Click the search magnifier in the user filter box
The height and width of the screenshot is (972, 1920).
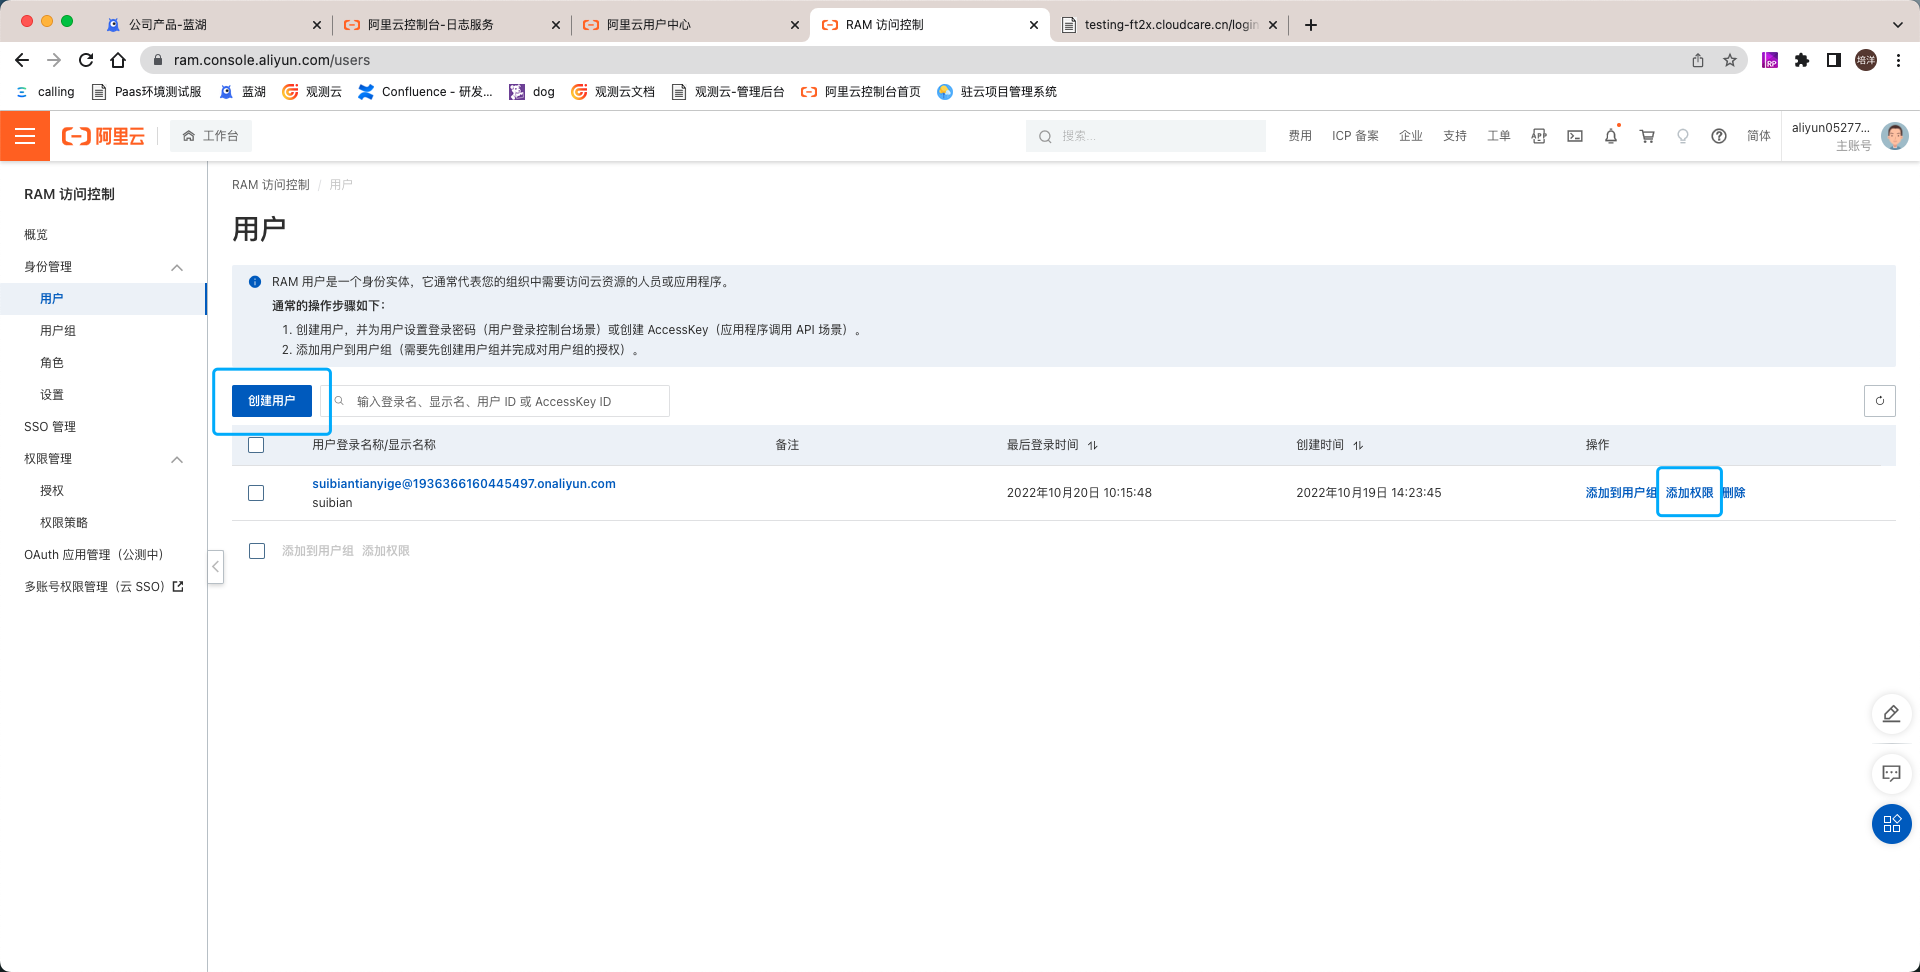click(340, 401)
